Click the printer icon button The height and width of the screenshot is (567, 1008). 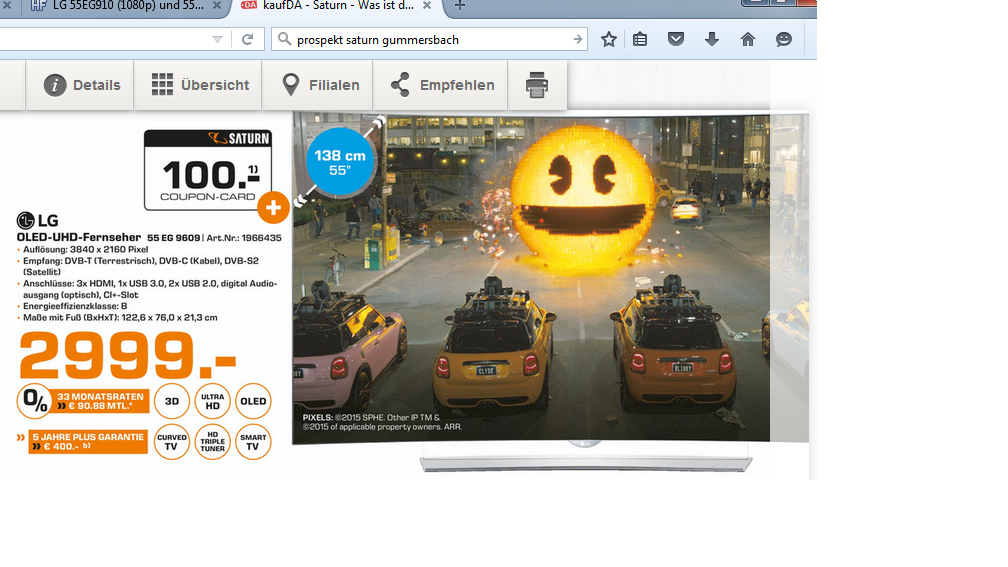click(537, 85)
